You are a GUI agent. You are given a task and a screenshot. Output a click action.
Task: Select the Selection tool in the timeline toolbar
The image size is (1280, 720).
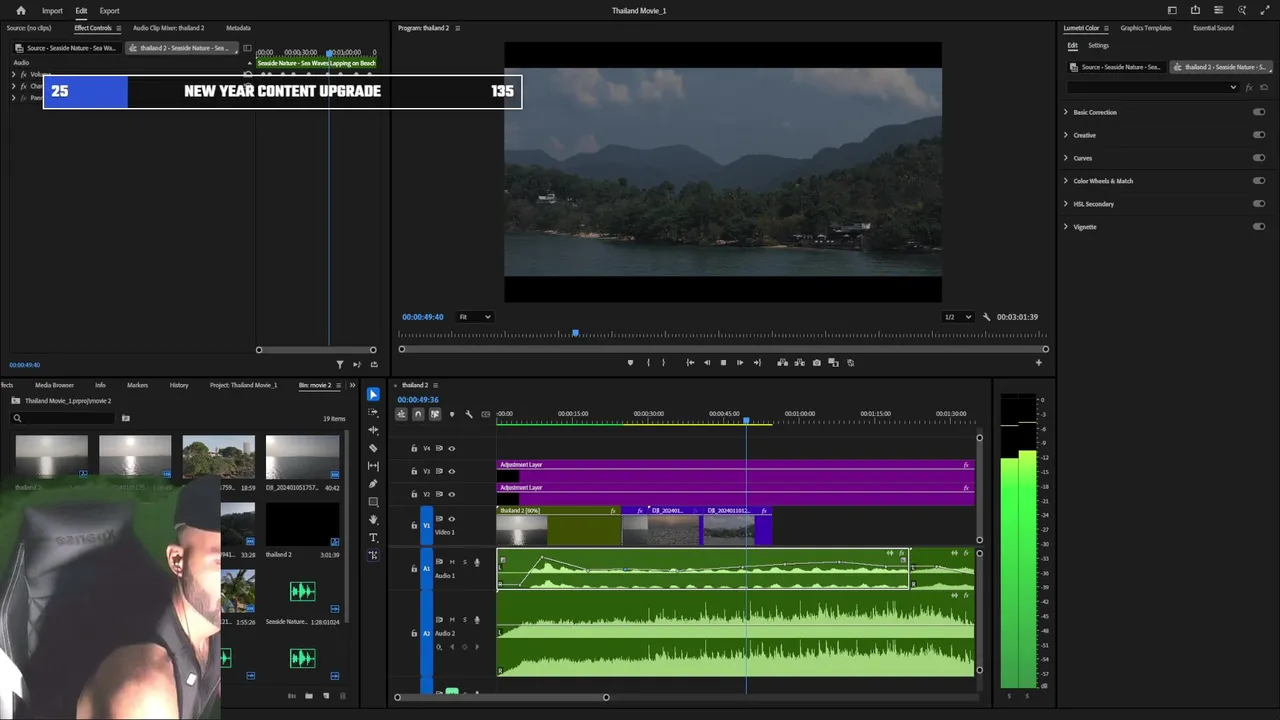click(373, 394)
